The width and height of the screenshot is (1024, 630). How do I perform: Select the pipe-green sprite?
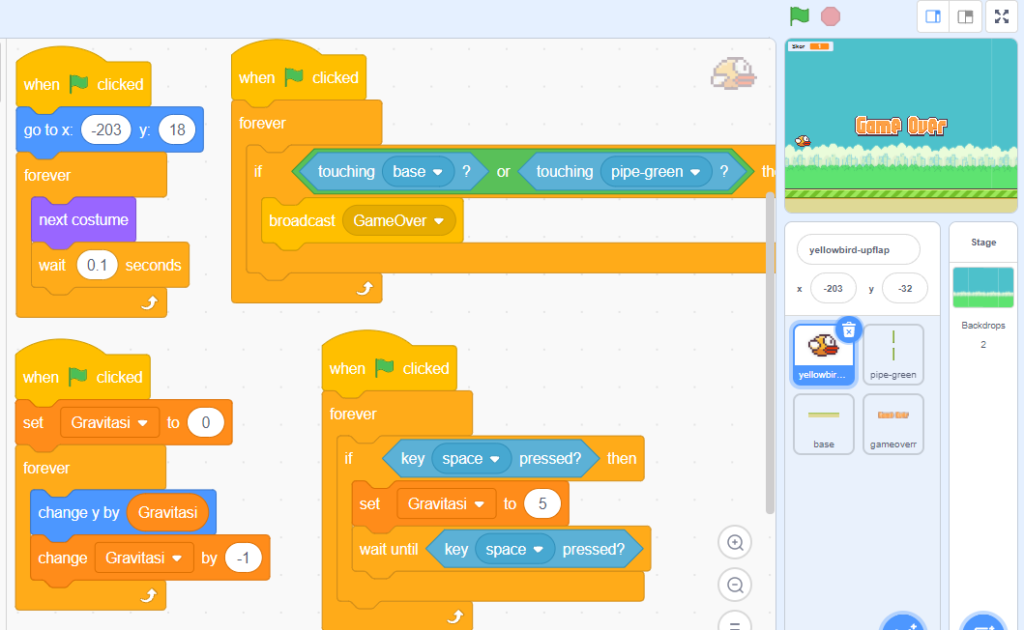click(893, 354)
